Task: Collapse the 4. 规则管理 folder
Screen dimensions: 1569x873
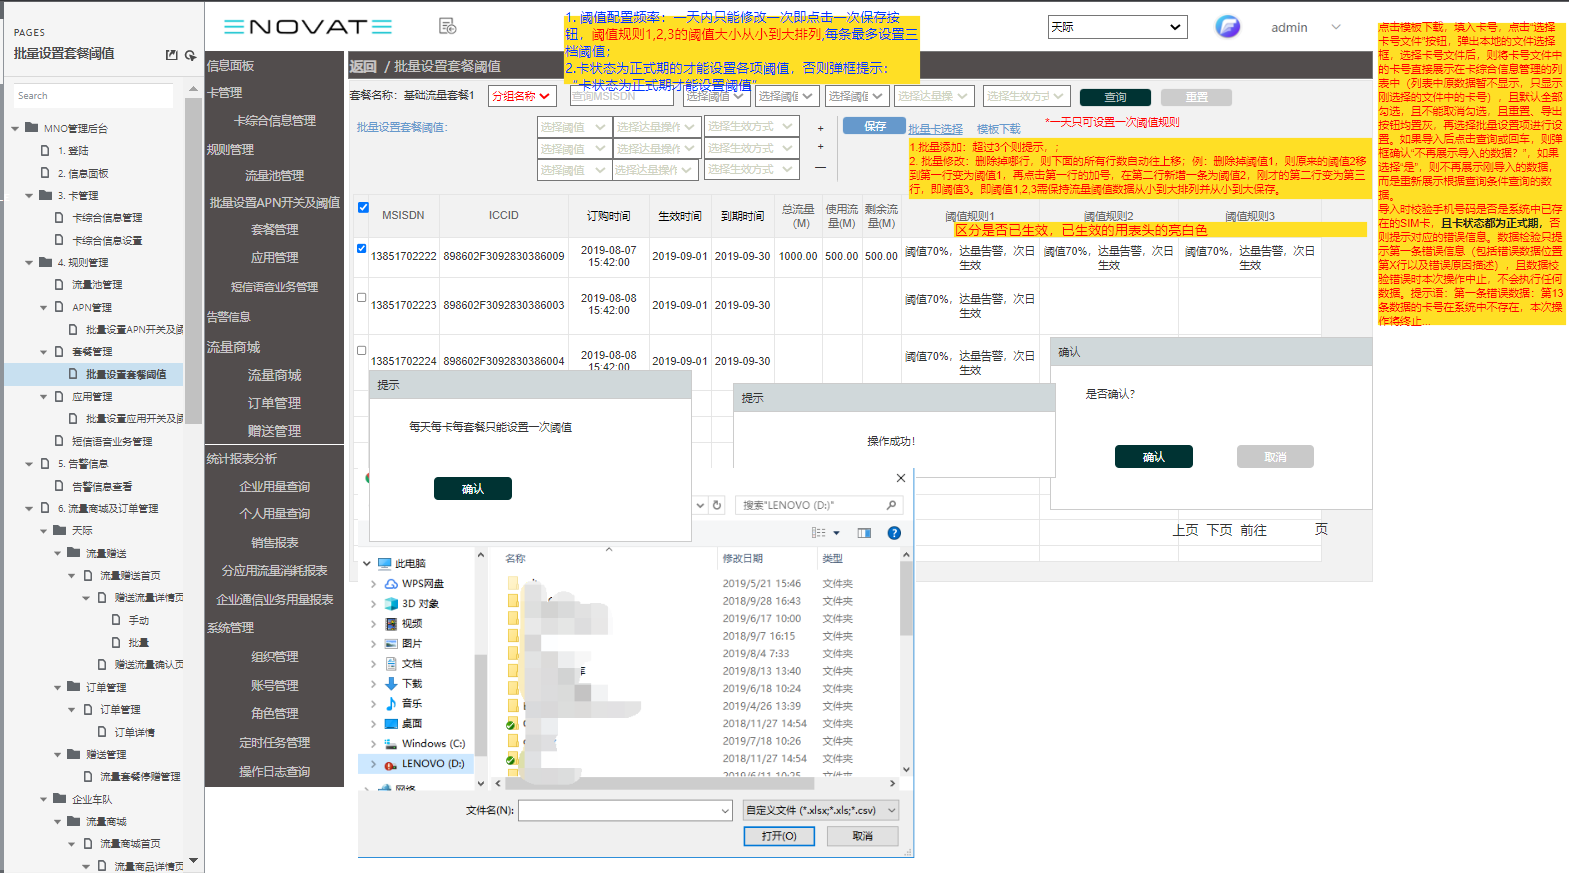Action: (x=29, y=263)
